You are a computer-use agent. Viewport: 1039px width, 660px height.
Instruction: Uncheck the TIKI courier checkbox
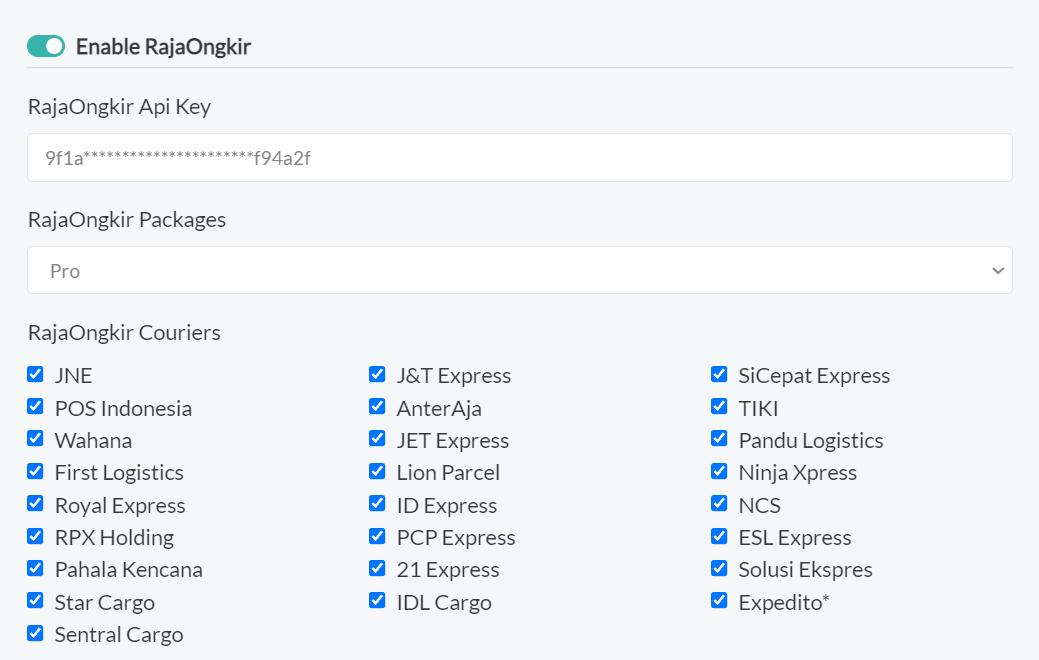coord(719,407)
